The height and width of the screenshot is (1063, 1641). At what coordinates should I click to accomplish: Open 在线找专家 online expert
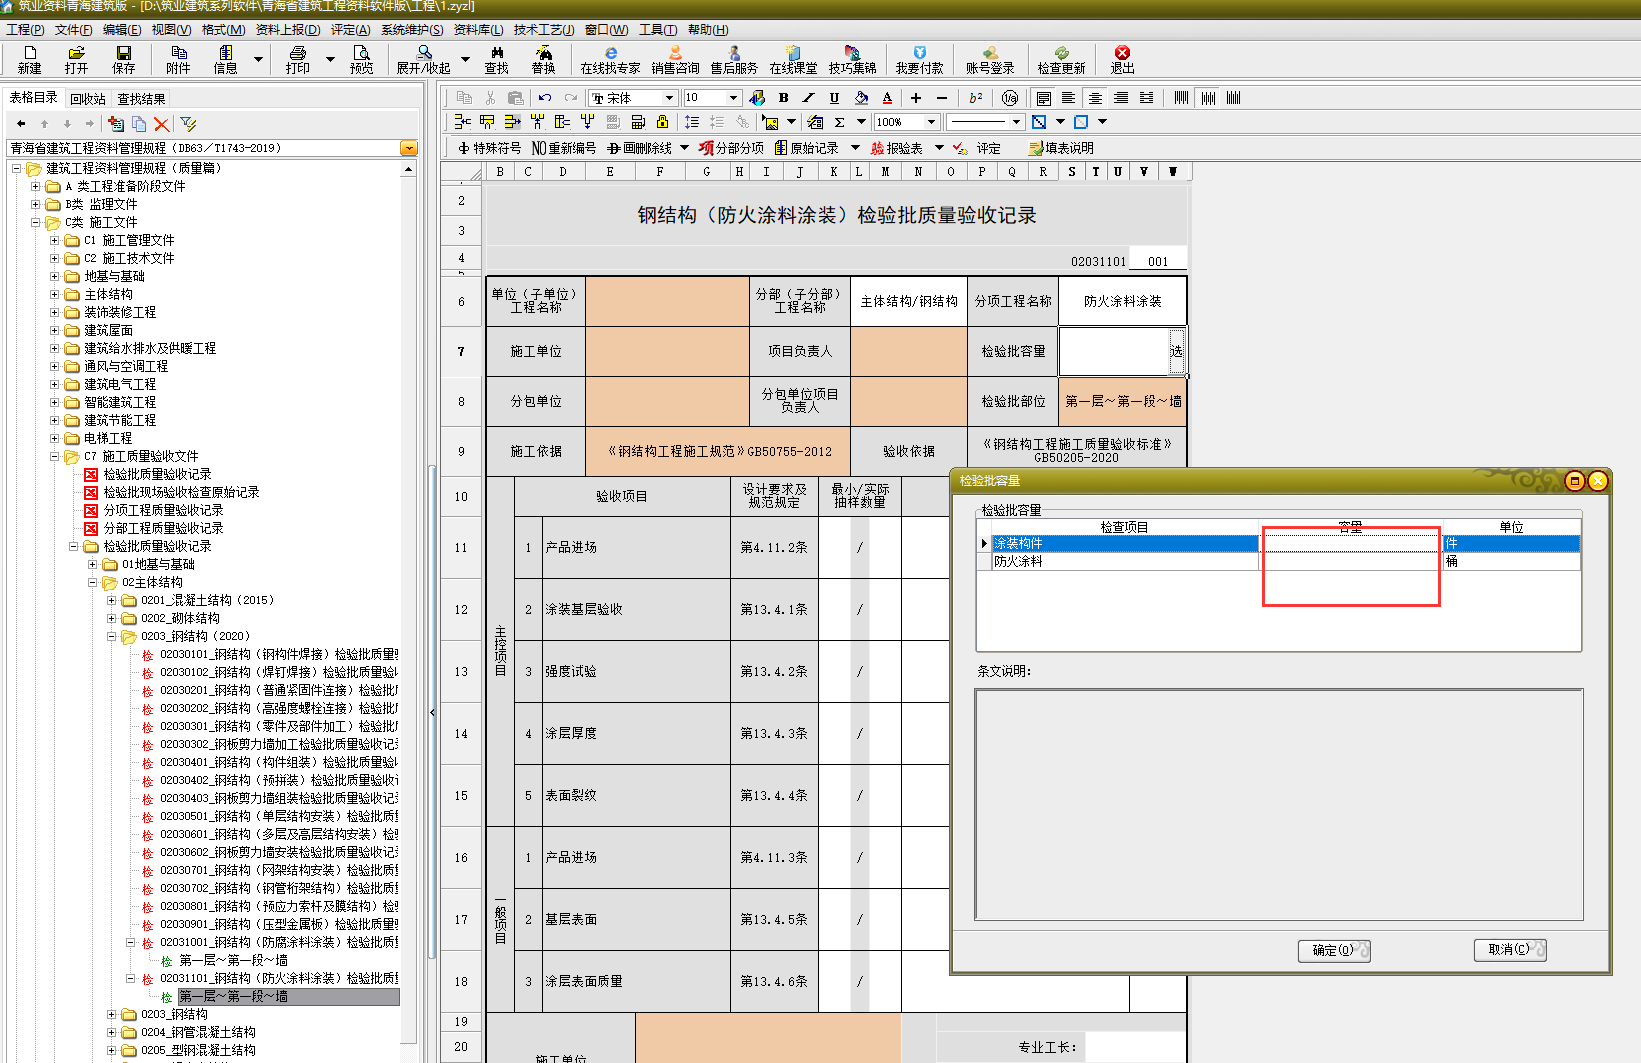[611, 60]
